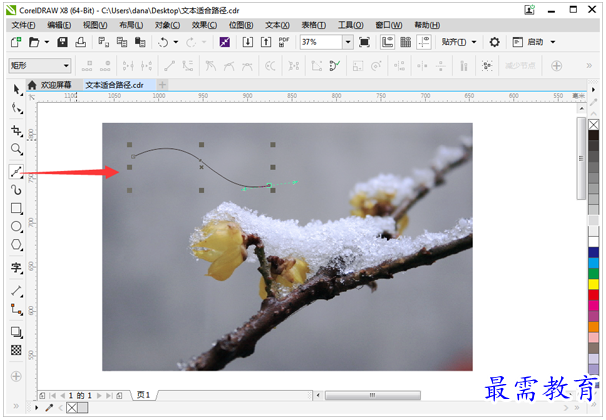This screenshot has height=420, width=606.
Task: Expand the Undo history dropdown arrow
Action: click(176, 42)
